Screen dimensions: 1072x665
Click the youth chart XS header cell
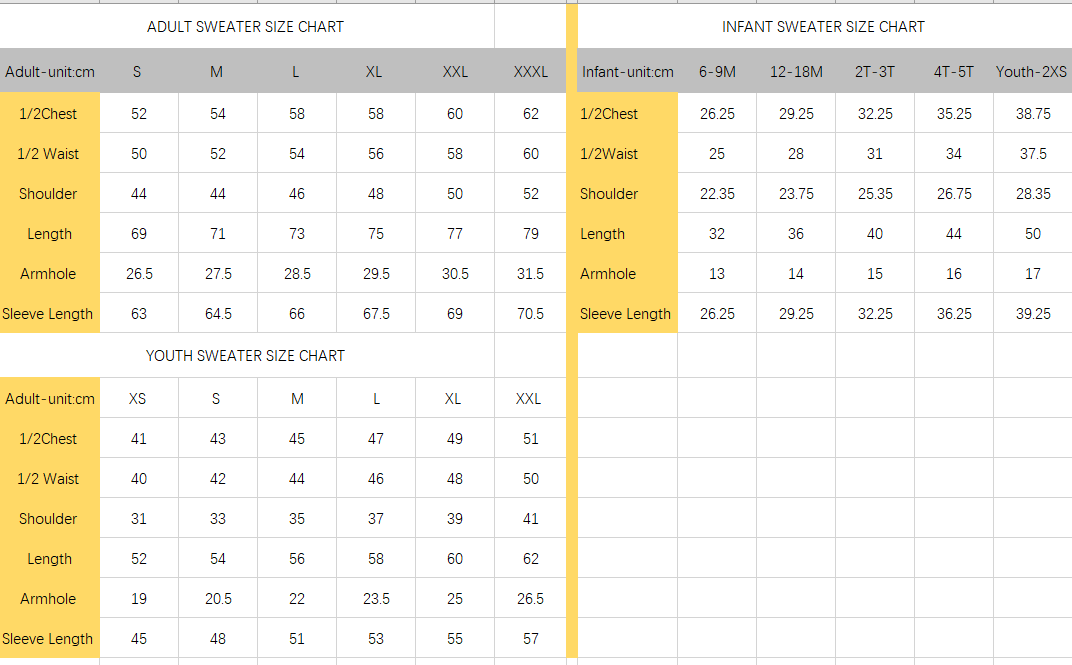point(138,399)
